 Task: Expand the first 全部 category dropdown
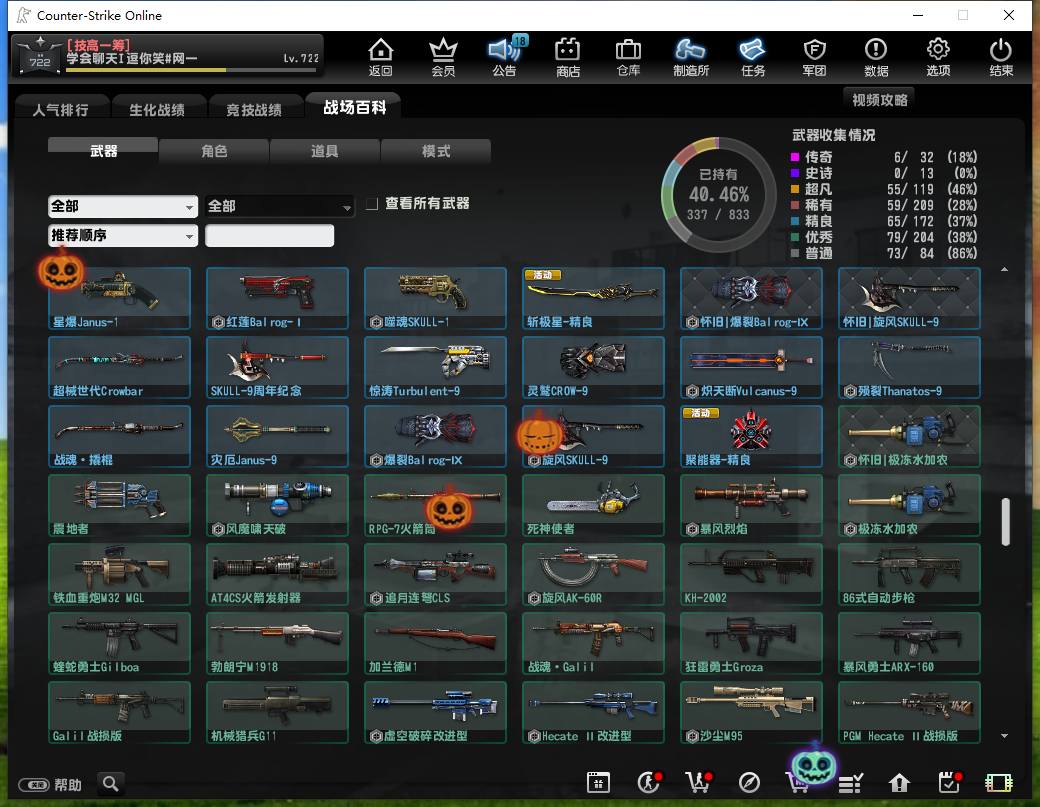tap(123, 206)
